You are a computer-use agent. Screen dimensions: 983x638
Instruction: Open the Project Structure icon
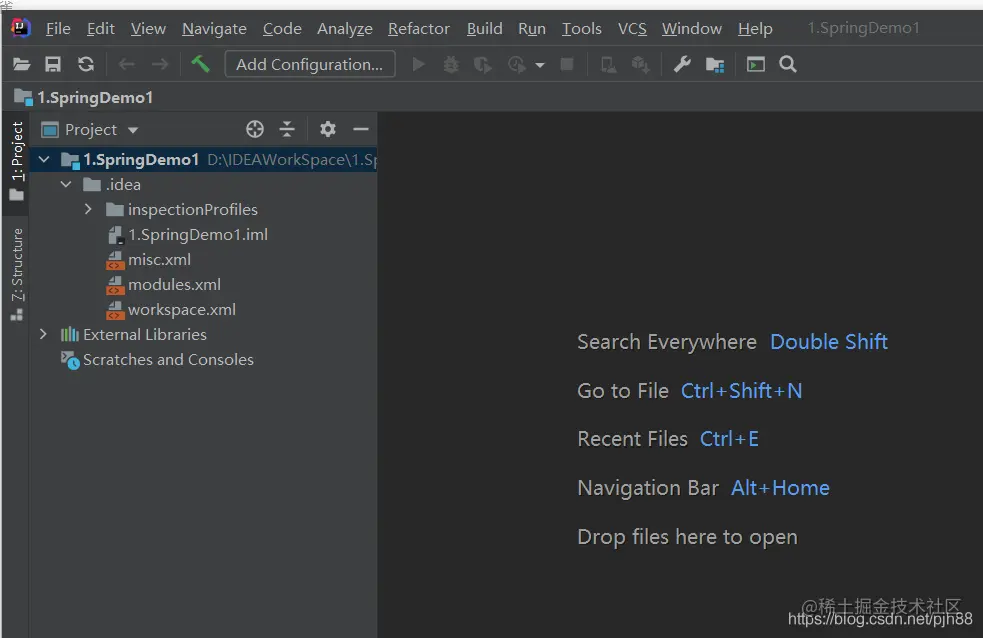pos(715,65)
